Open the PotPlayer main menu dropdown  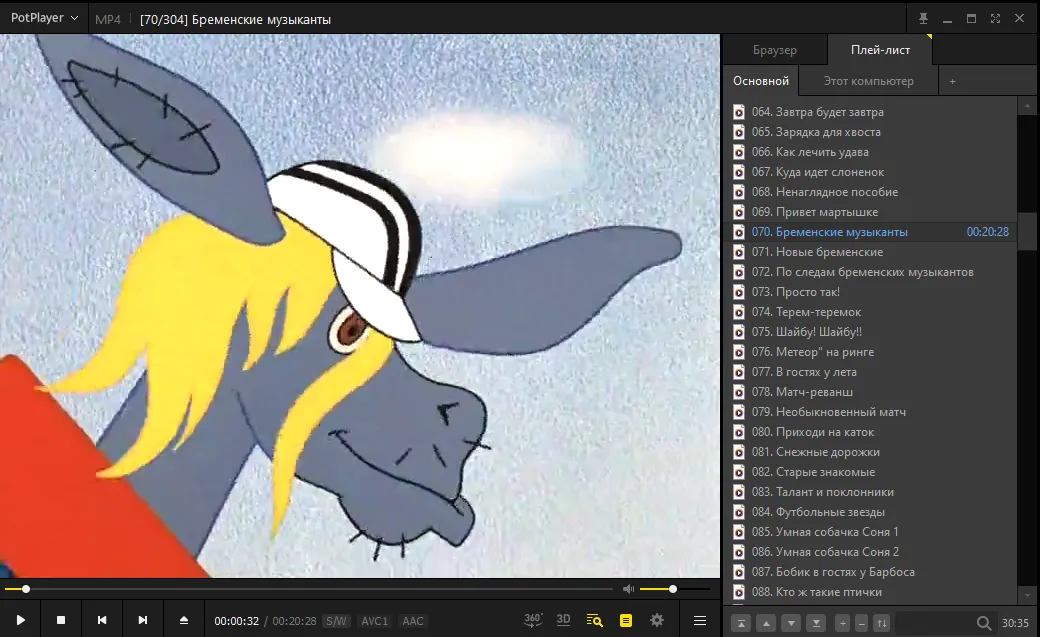44,18
